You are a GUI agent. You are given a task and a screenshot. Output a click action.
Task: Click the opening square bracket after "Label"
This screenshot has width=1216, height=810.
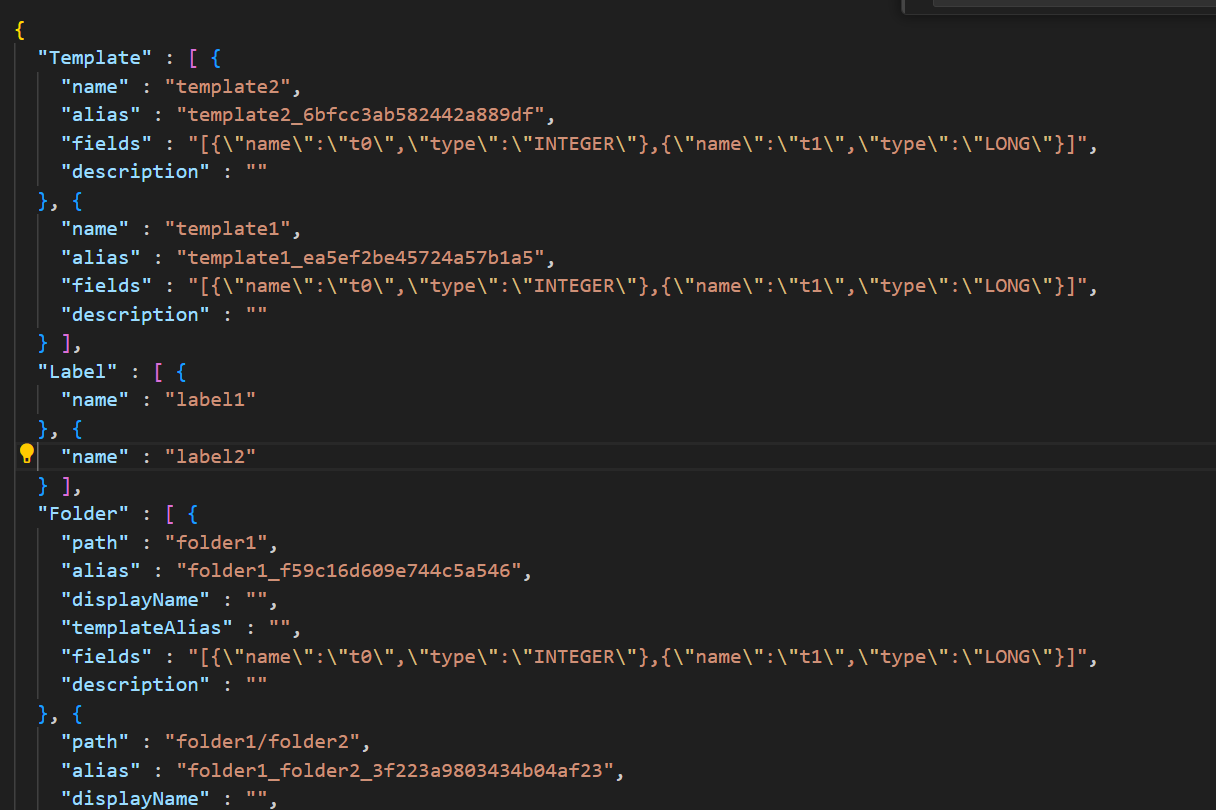(158, 371)
